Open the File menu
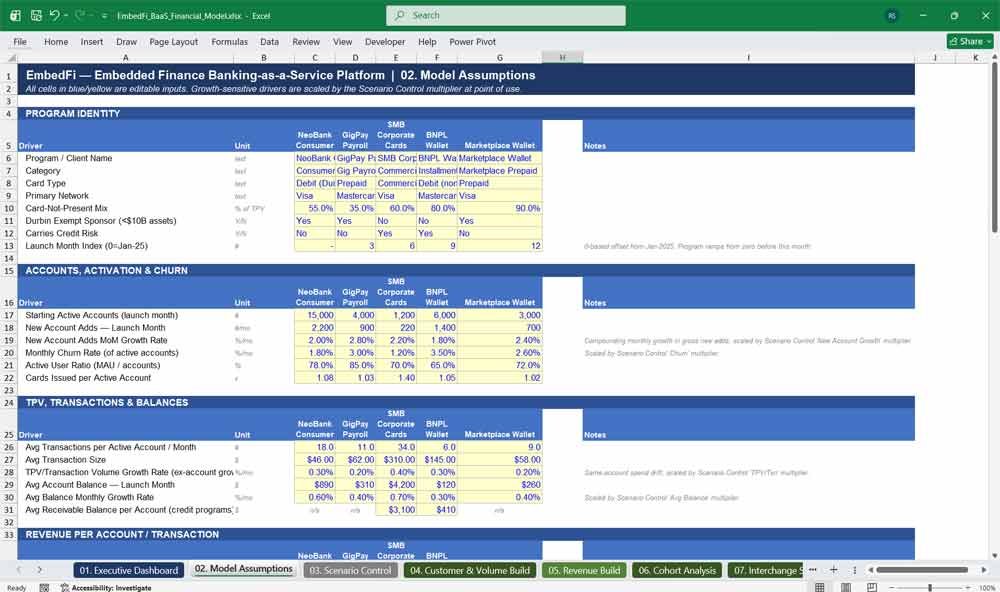The image size is (1000, 592). [20, 41]
